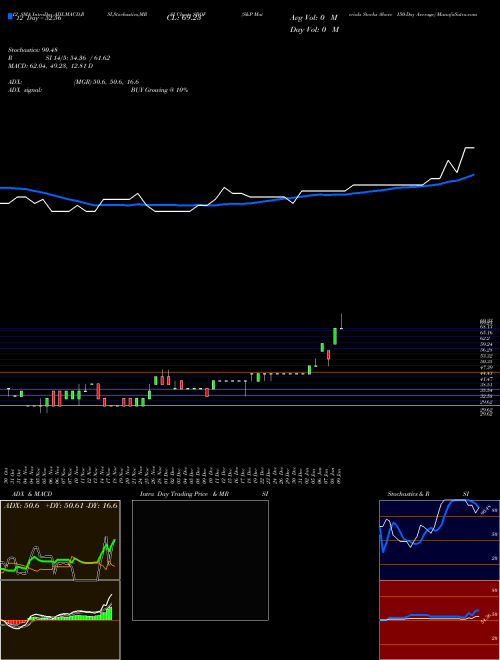500x660 pixels.
Task: Click the 'SI 14/3: 54.36 / 61.62' reading
Action: (x=78, y=58)
